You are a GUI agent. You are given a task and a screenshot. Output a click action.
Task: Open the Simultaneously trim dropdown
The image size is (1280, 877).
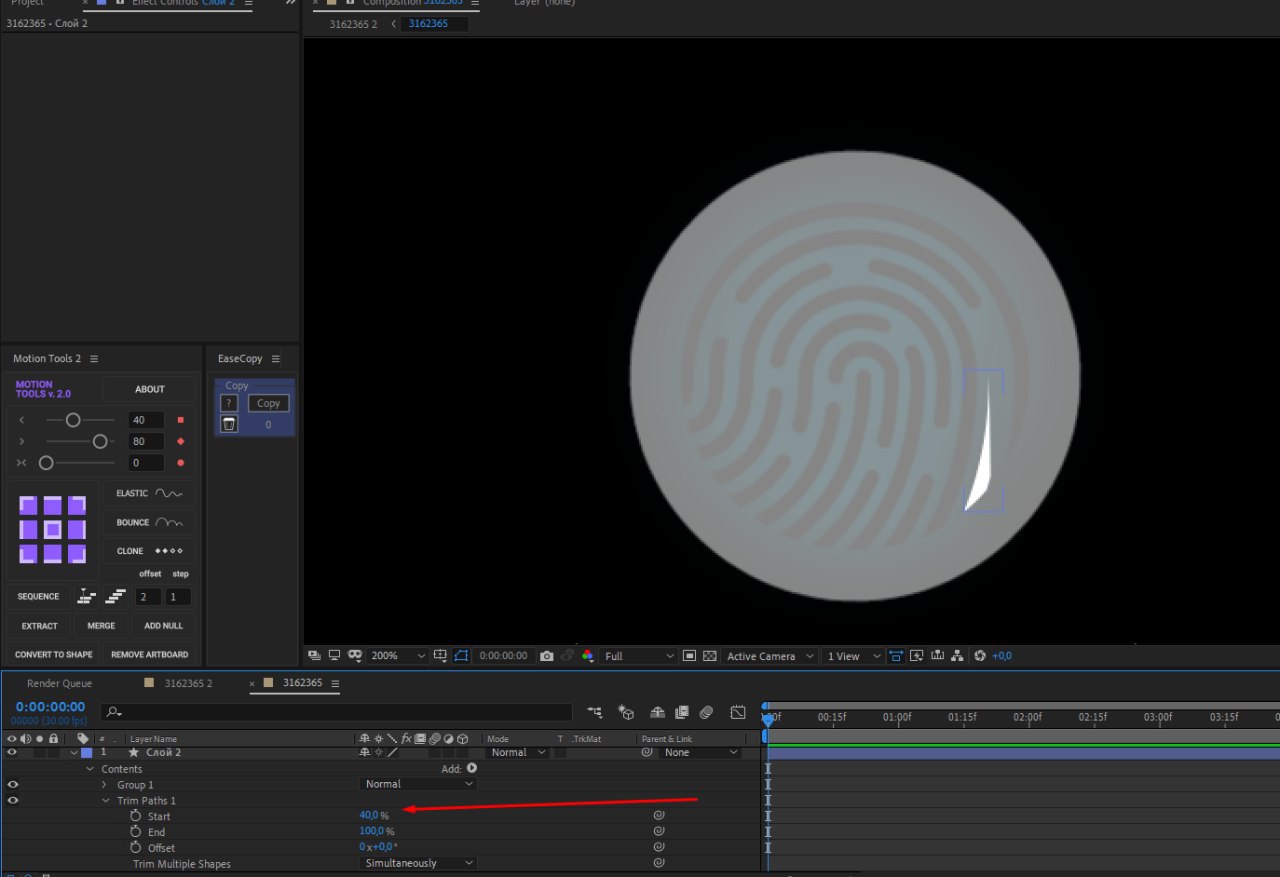click(418, 863)
